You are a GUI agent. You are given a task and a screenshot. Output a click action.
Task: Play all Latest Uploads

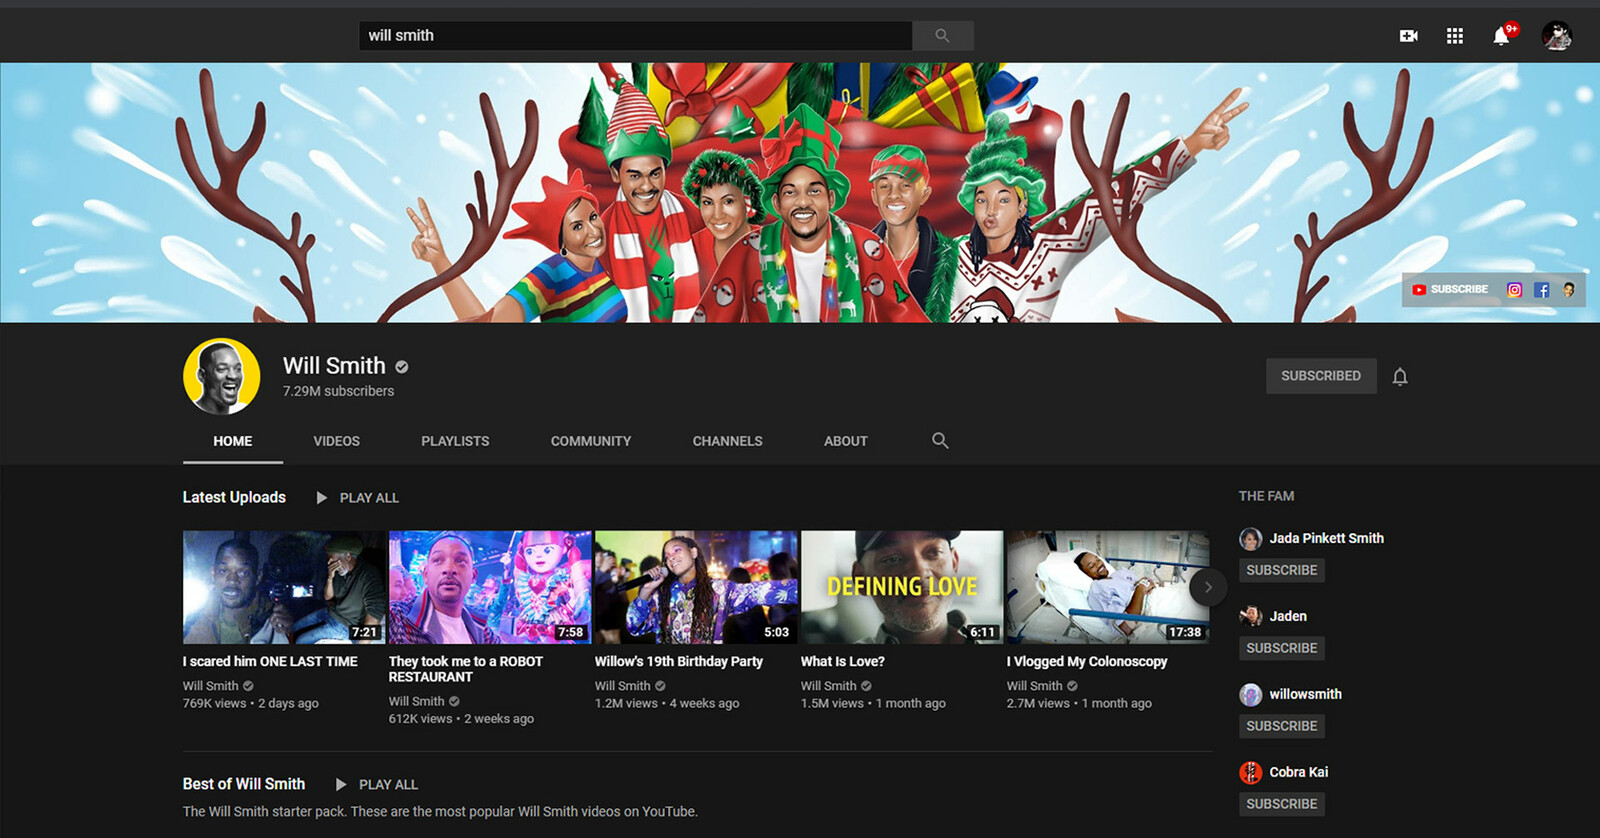point(358,498)
